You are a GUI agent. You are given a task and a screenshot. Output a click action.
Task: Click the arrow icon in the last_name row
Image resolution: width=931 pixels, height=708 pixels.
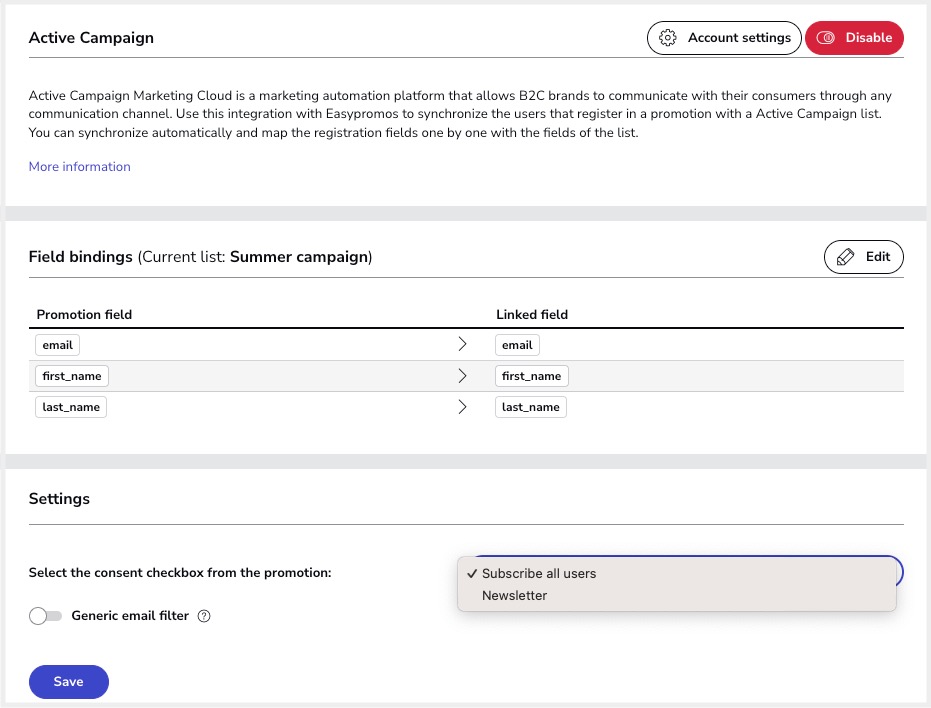pyautogui.click(x=462, y=407)
